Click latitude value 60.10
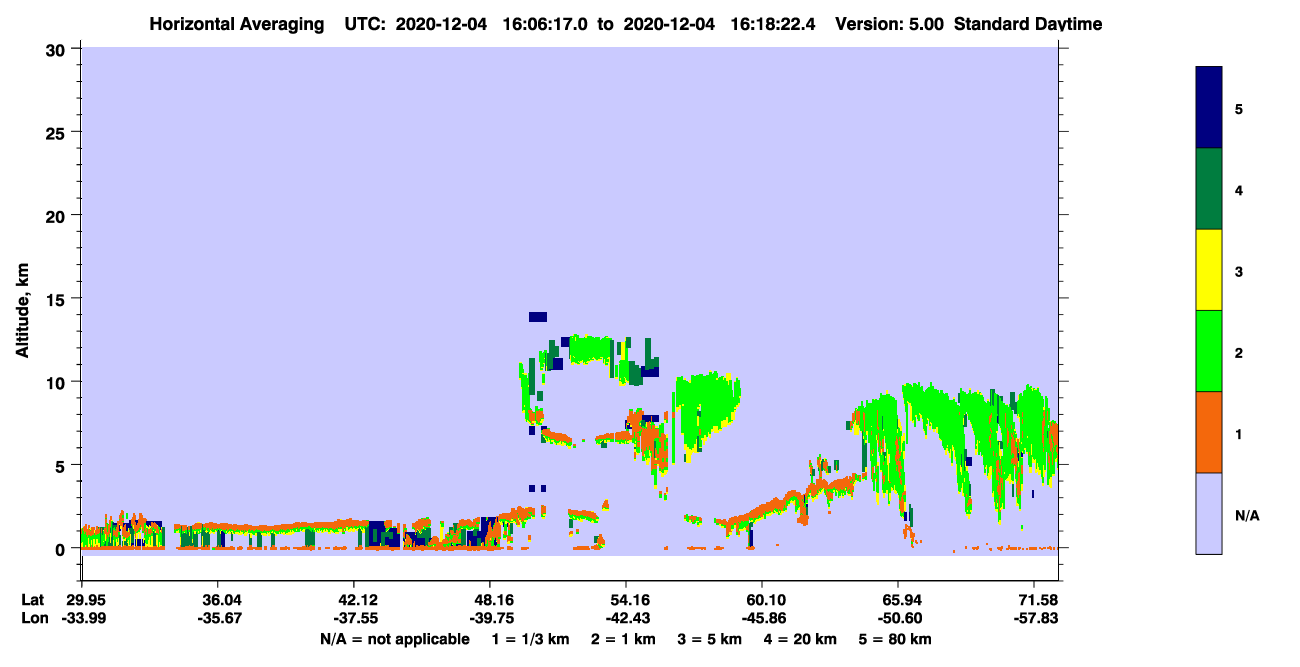1300x667 pixels. 762,599
